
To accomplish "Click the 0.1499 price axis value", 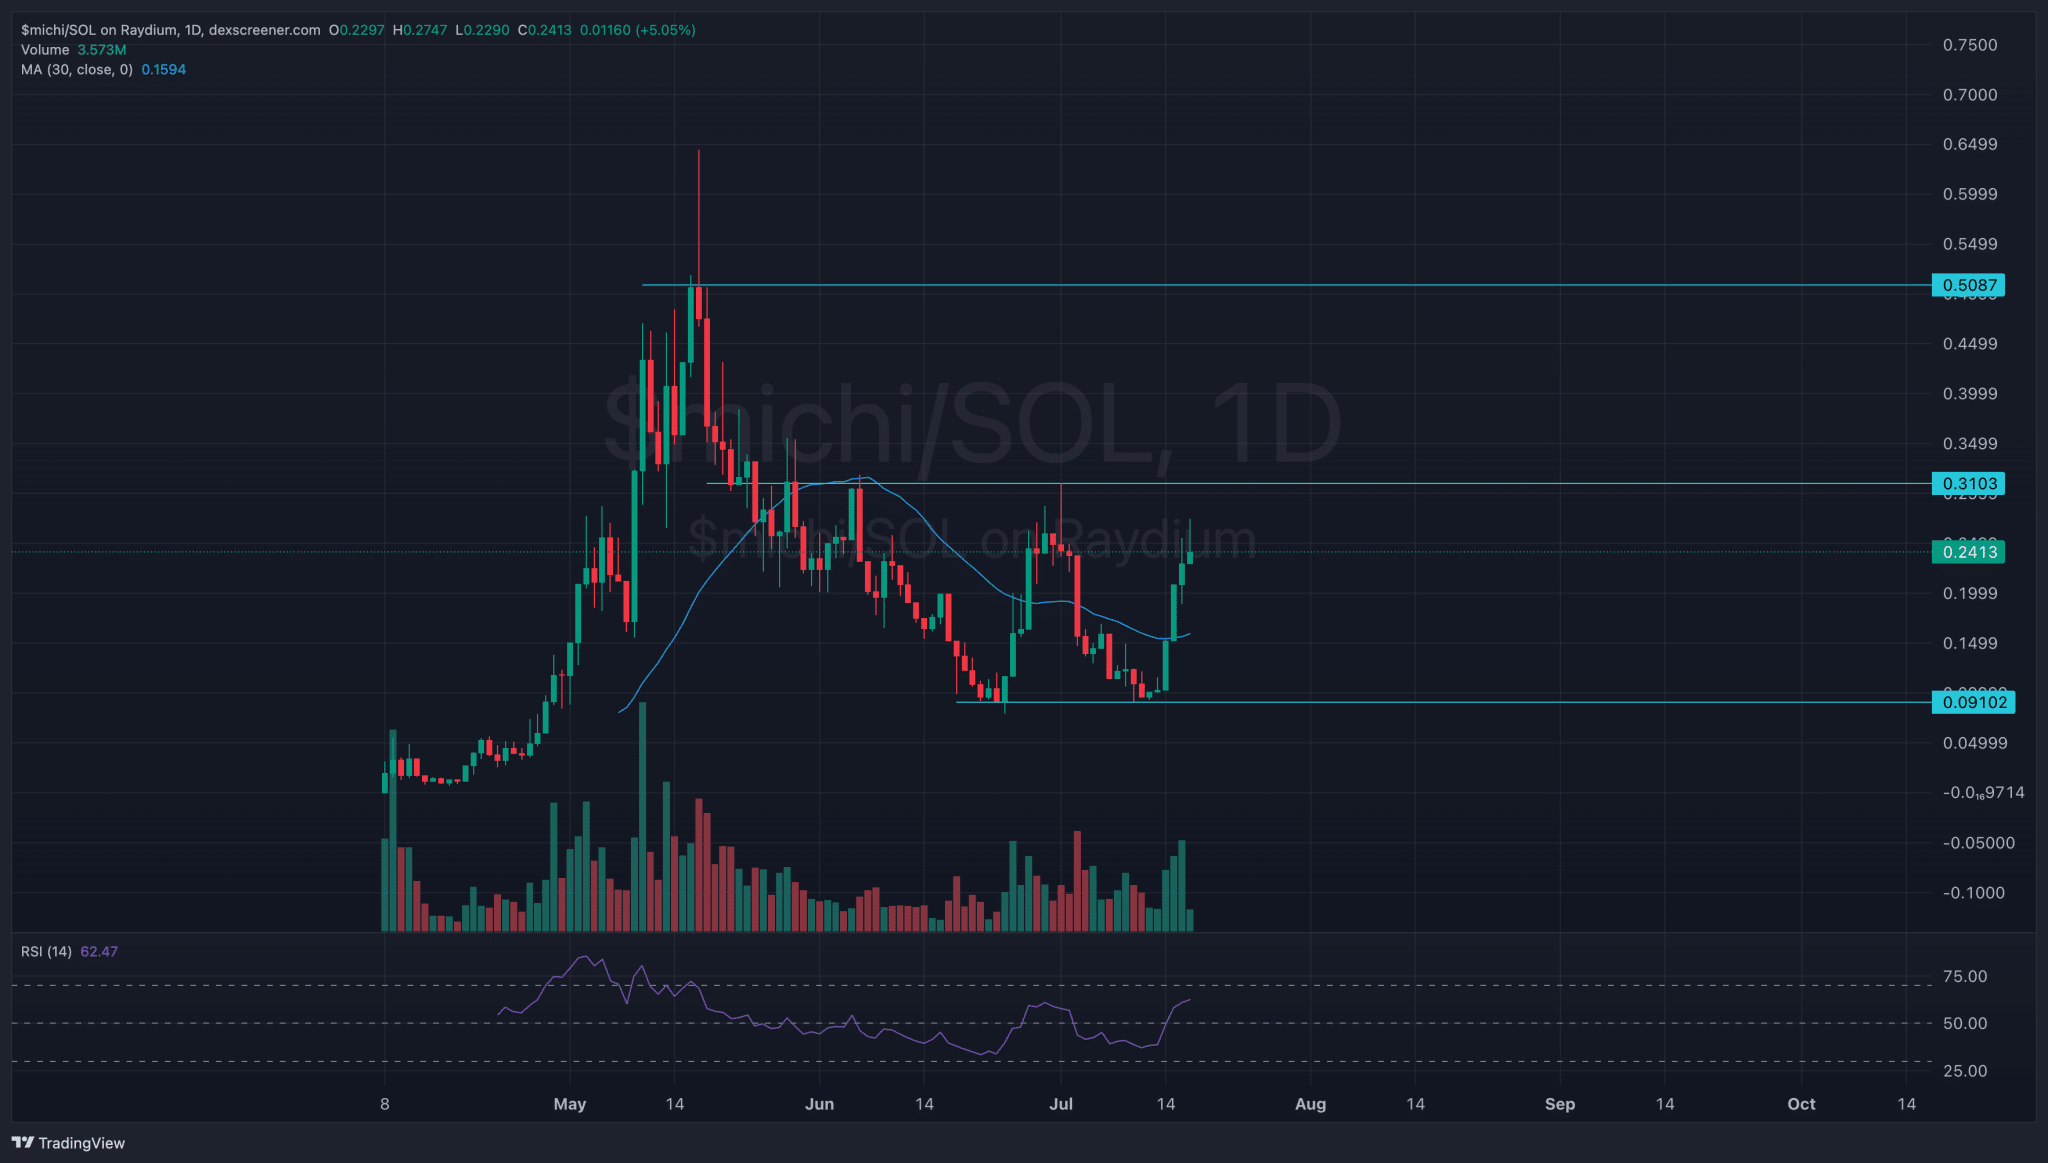I will tap(1970, 643).
